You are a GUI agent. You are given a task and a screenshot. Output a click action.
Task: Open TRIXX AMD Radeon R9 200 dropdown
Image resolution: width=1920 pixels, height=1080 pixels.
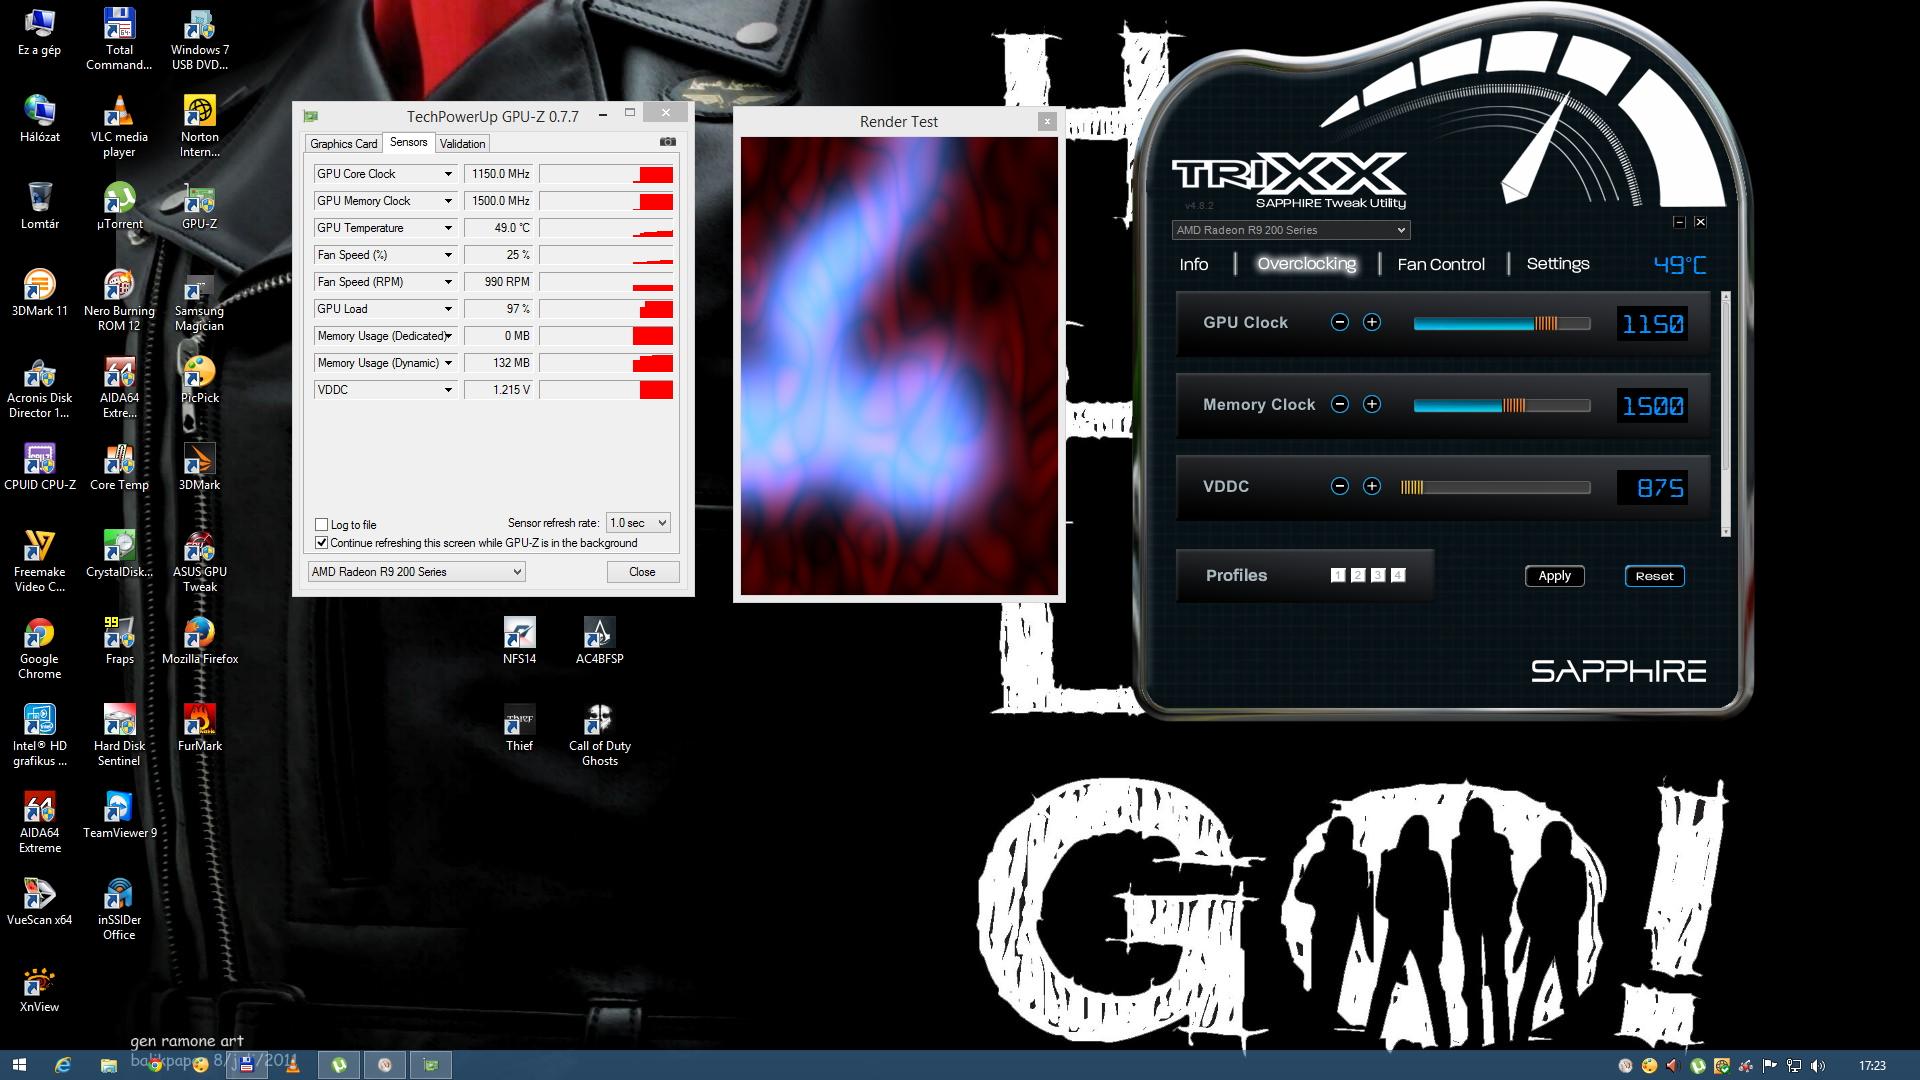pyautogui.click(x=1291, y=230)
